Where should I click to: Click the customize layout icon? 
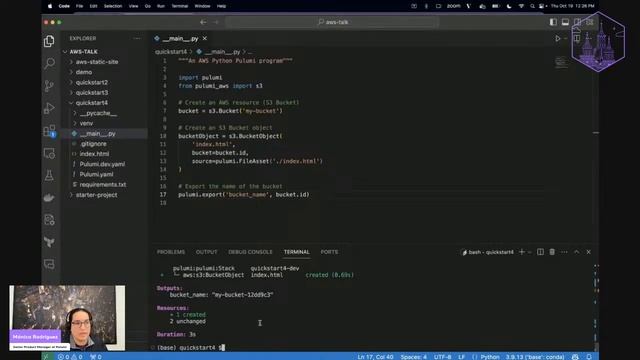point(590,22)
